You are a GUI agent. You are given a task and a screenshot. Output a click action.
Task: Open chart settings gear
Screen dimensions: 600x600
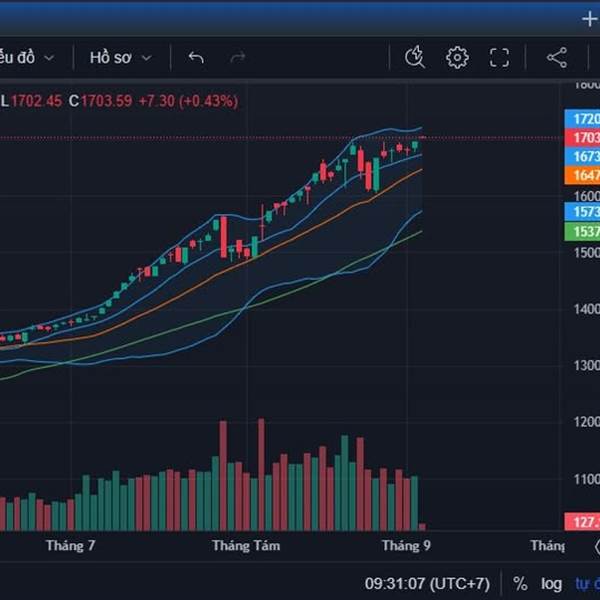point(457,58)
